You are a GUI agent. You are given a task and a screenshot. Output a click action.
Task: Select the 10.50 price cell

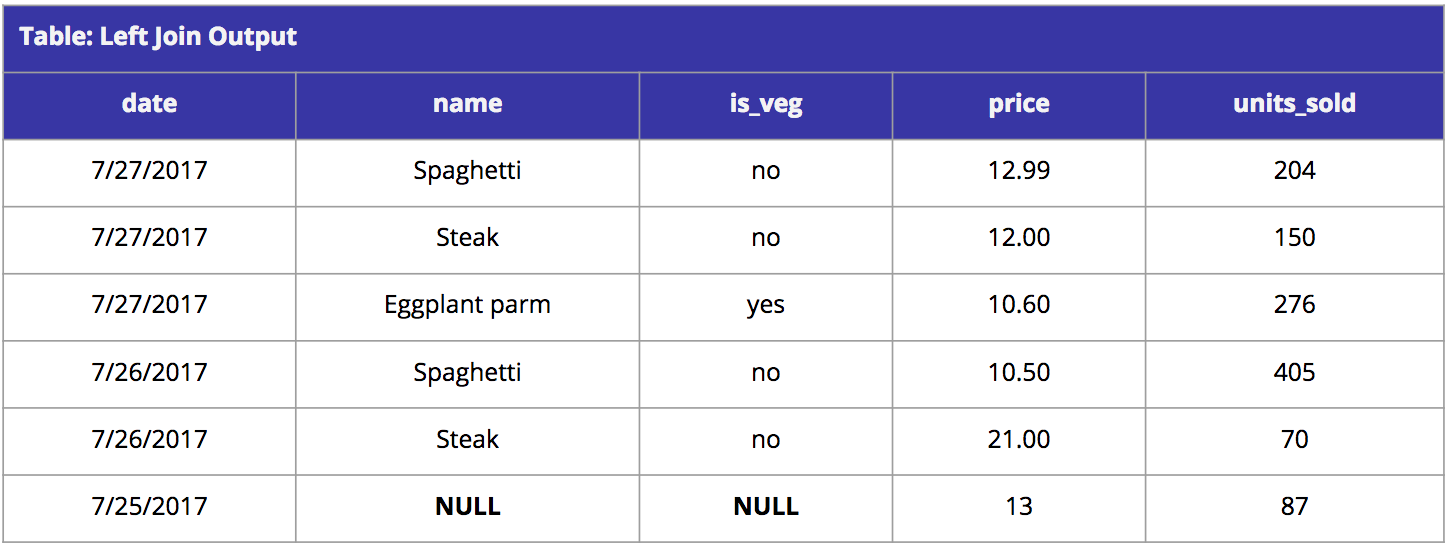point(1019,374)
